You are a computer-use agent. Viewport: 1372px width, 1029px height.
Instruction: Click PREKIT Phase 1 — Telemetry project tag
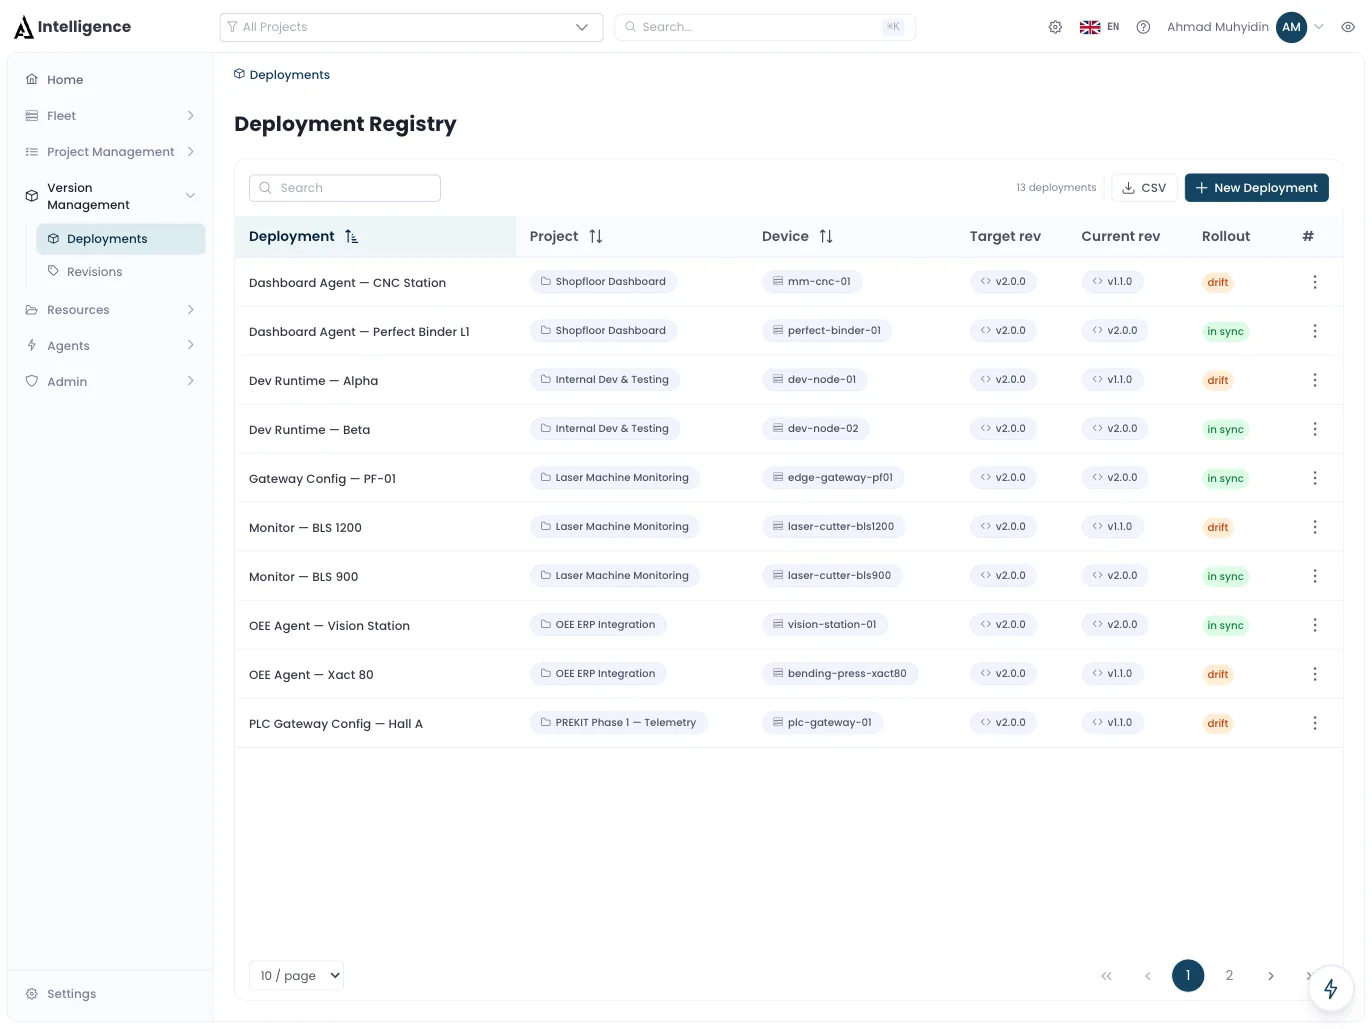[x=619, y=723]
